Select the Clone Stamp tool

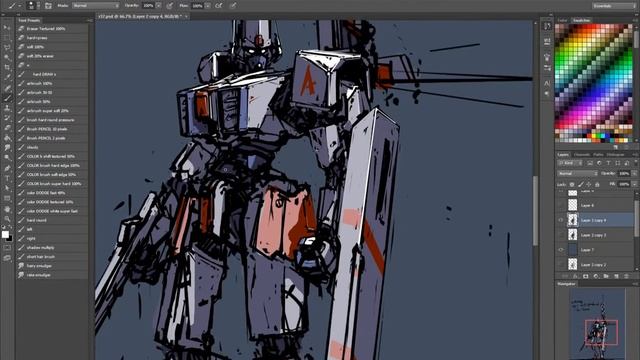(7, 108)
